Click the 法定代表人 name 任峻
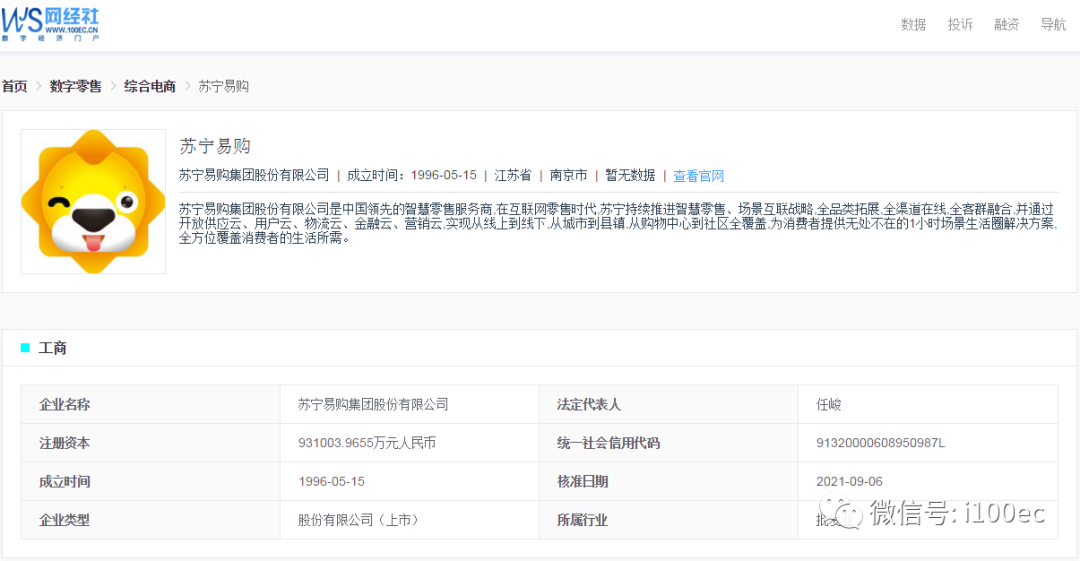The image size is (1080, 561). pyautogui.click(x=829, y=405)
